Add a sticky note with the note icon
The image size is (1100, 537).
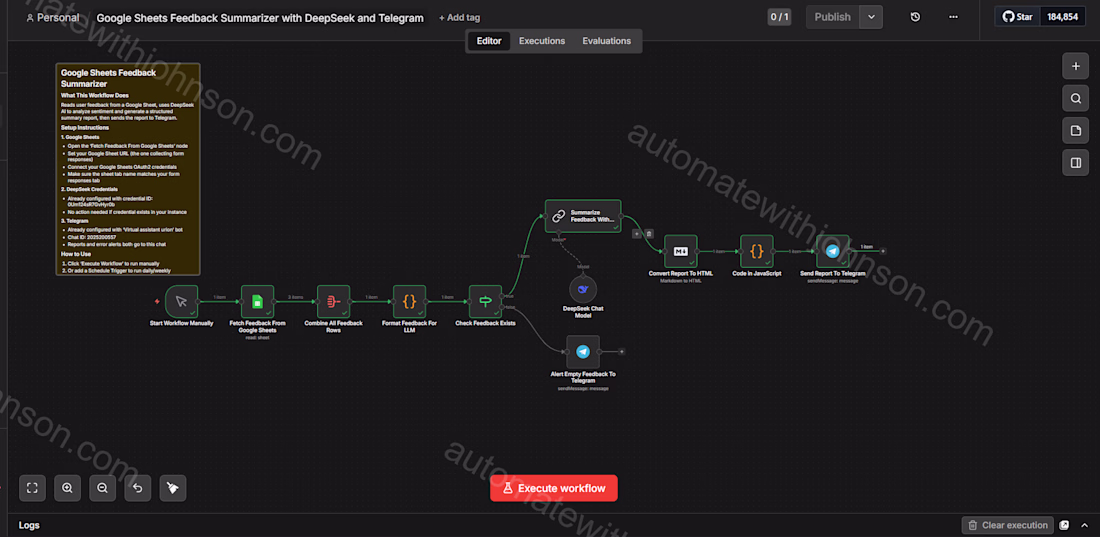(1075, 131)
